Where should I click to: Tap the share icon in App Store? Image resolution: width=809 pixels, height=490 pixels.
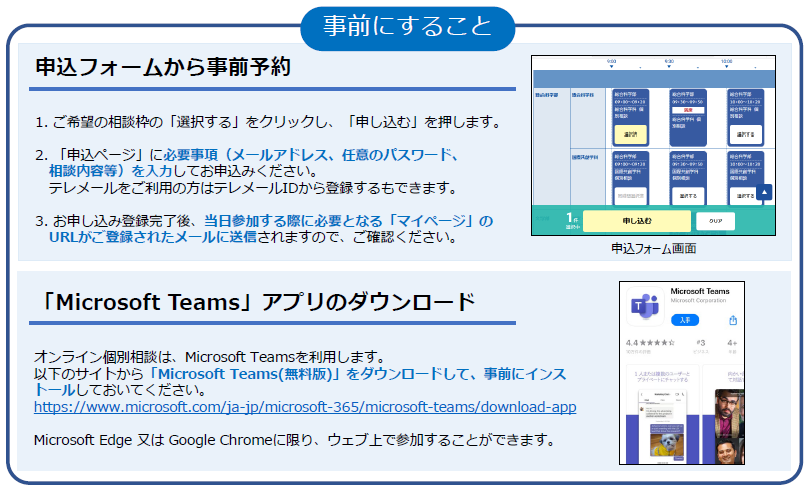pyautogui.click(x=733, y=320)
